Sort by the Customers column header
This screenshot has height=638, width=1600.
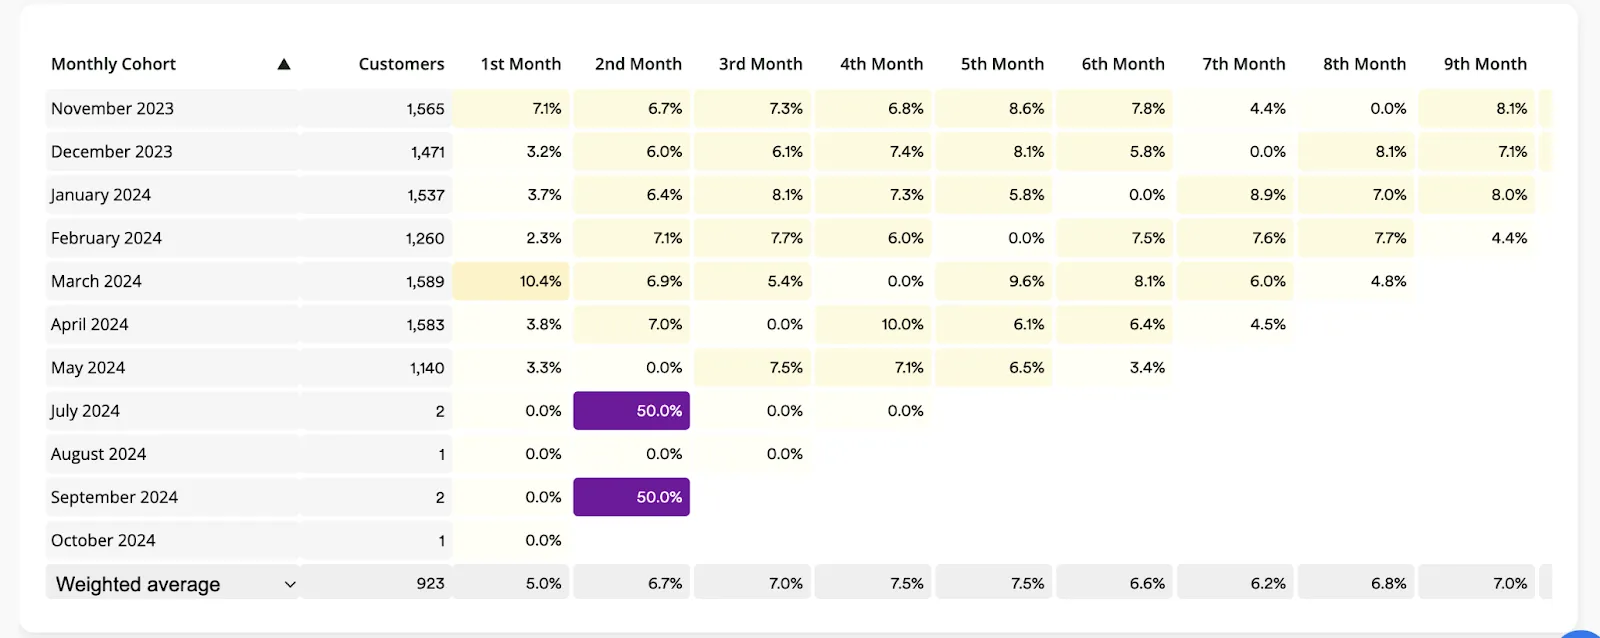[401, 64]
